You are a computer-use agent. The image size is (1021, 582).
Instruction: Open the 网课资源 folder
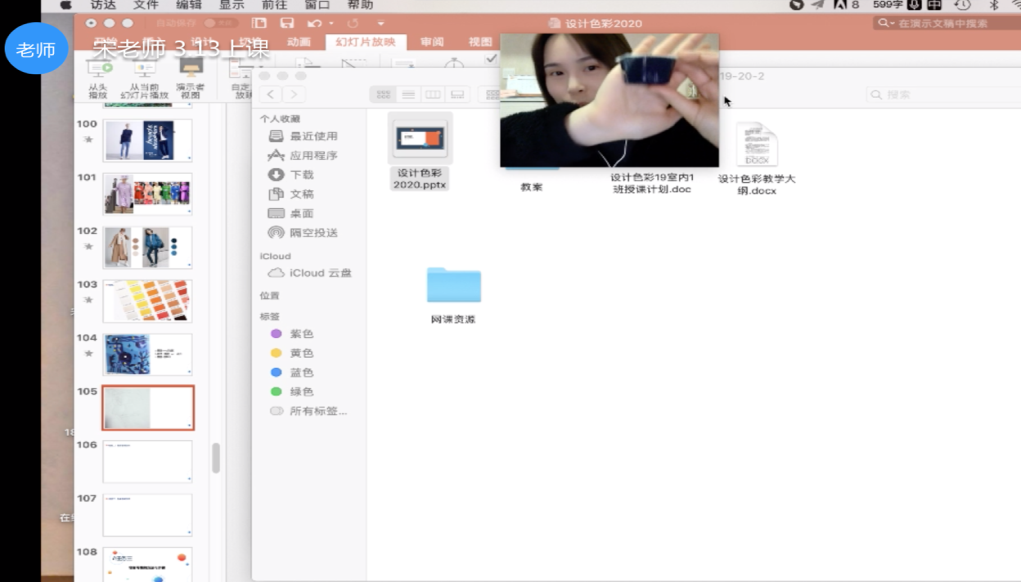coord(453,285)
